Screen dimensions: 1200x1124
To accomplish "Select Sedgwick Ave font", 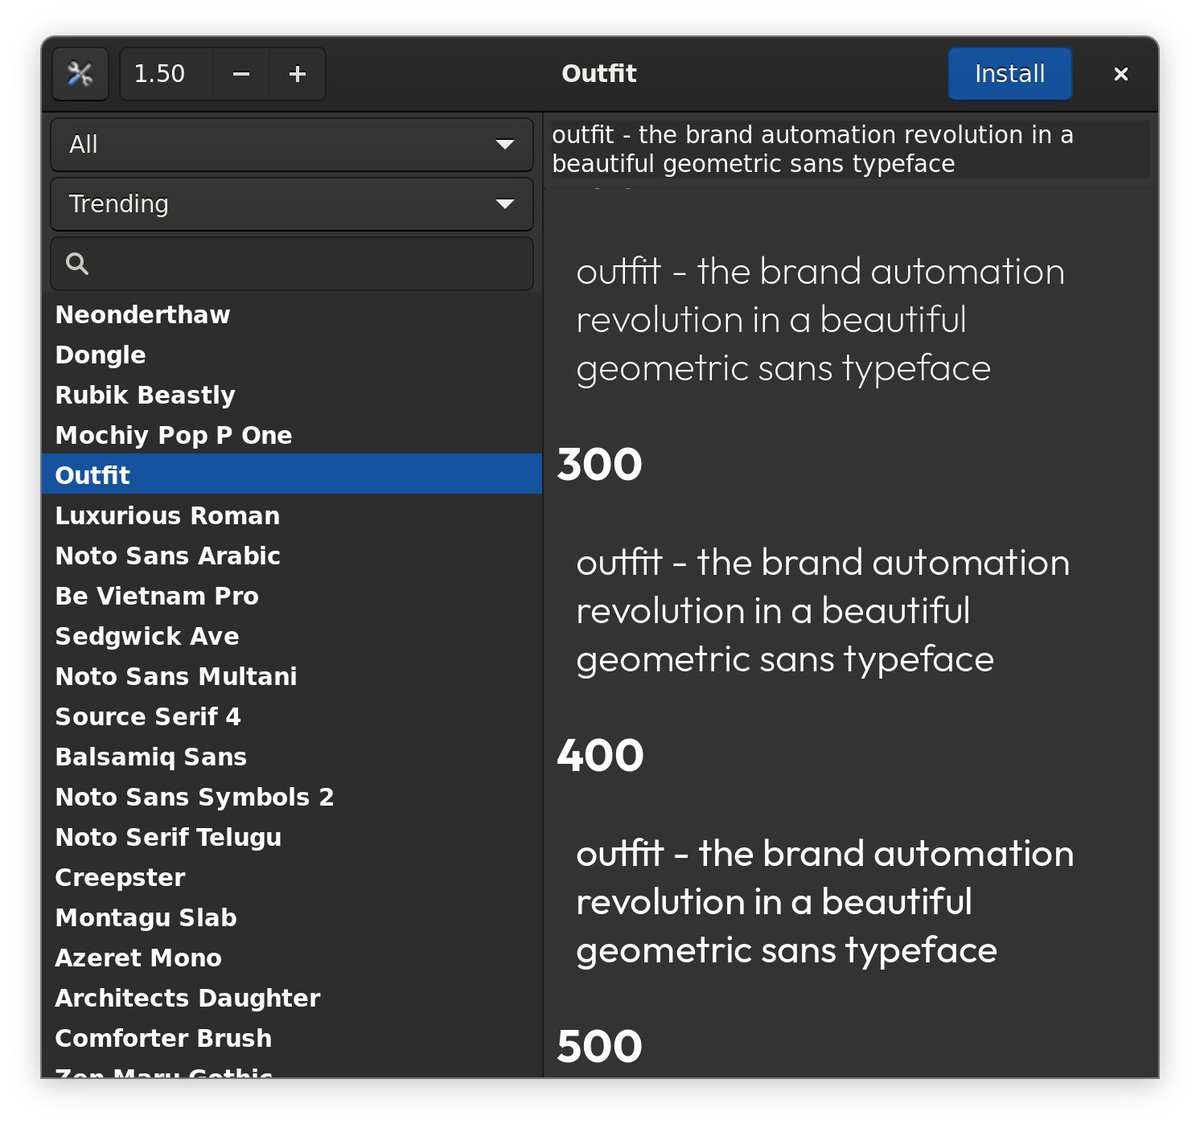I will [x=292, y=636].
